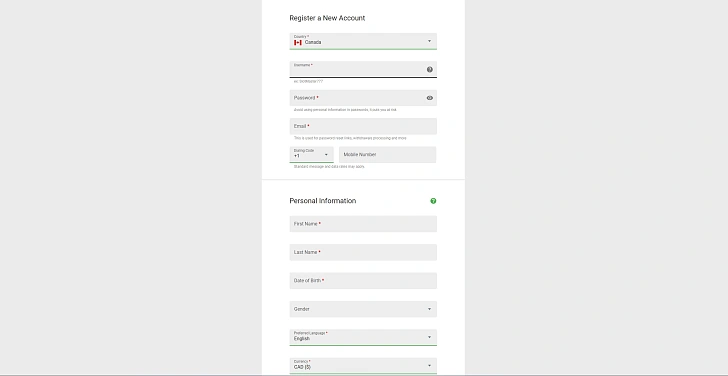The width and height of the screenshot is (728, 376).
Task: Open the Currency dropdown showing CAD ($)
Action: tap(363, 366)
